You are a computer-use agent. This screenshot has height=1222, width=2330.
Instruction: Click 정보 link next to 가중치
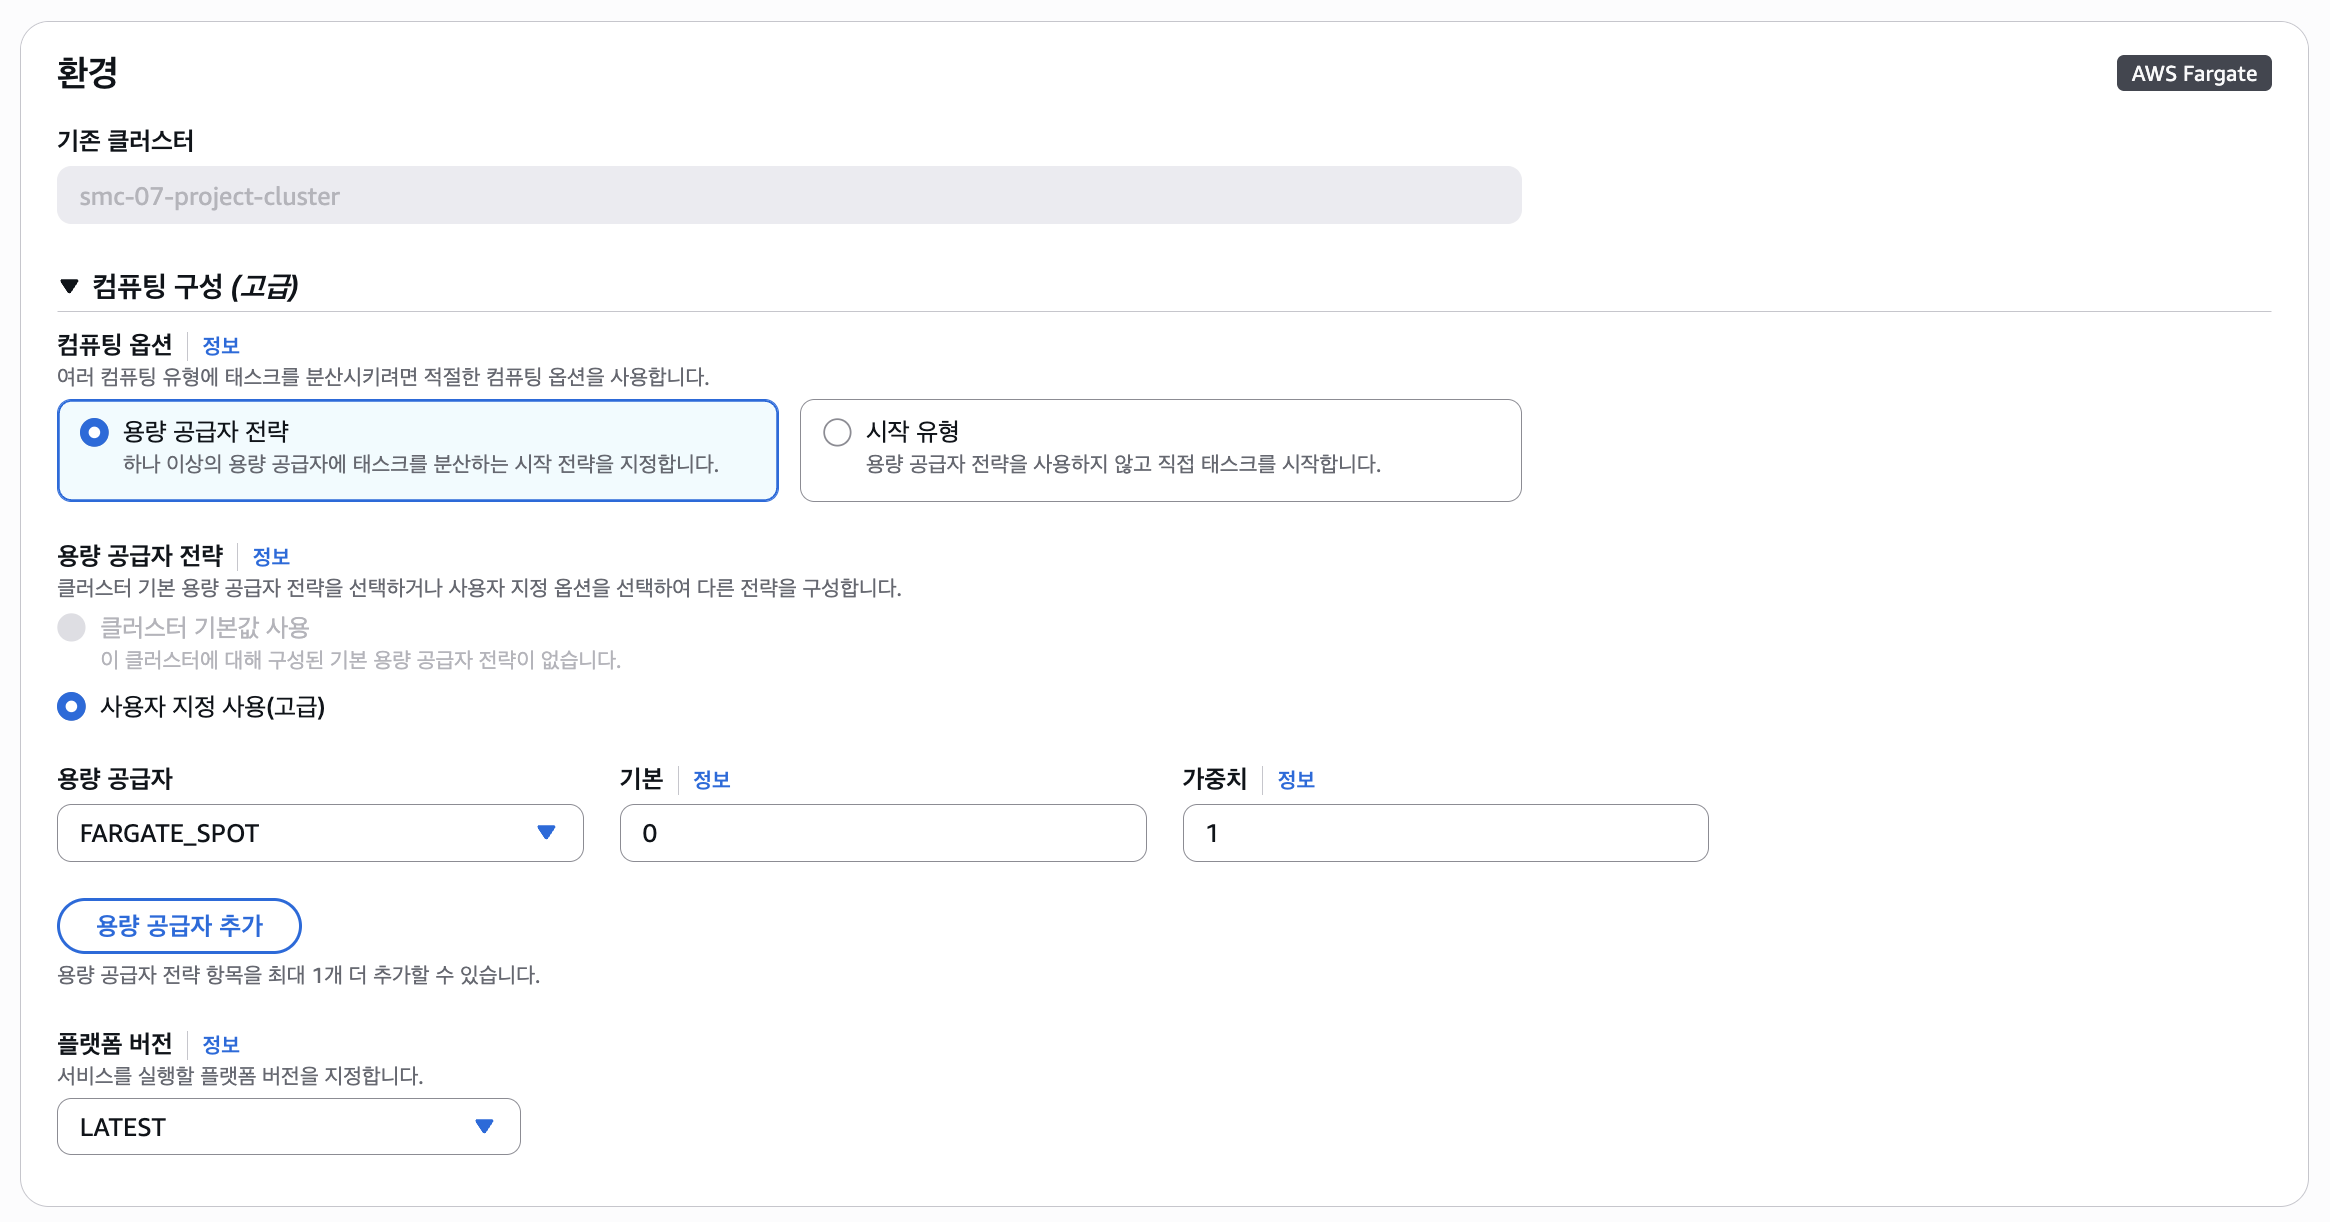[1295, 780]
